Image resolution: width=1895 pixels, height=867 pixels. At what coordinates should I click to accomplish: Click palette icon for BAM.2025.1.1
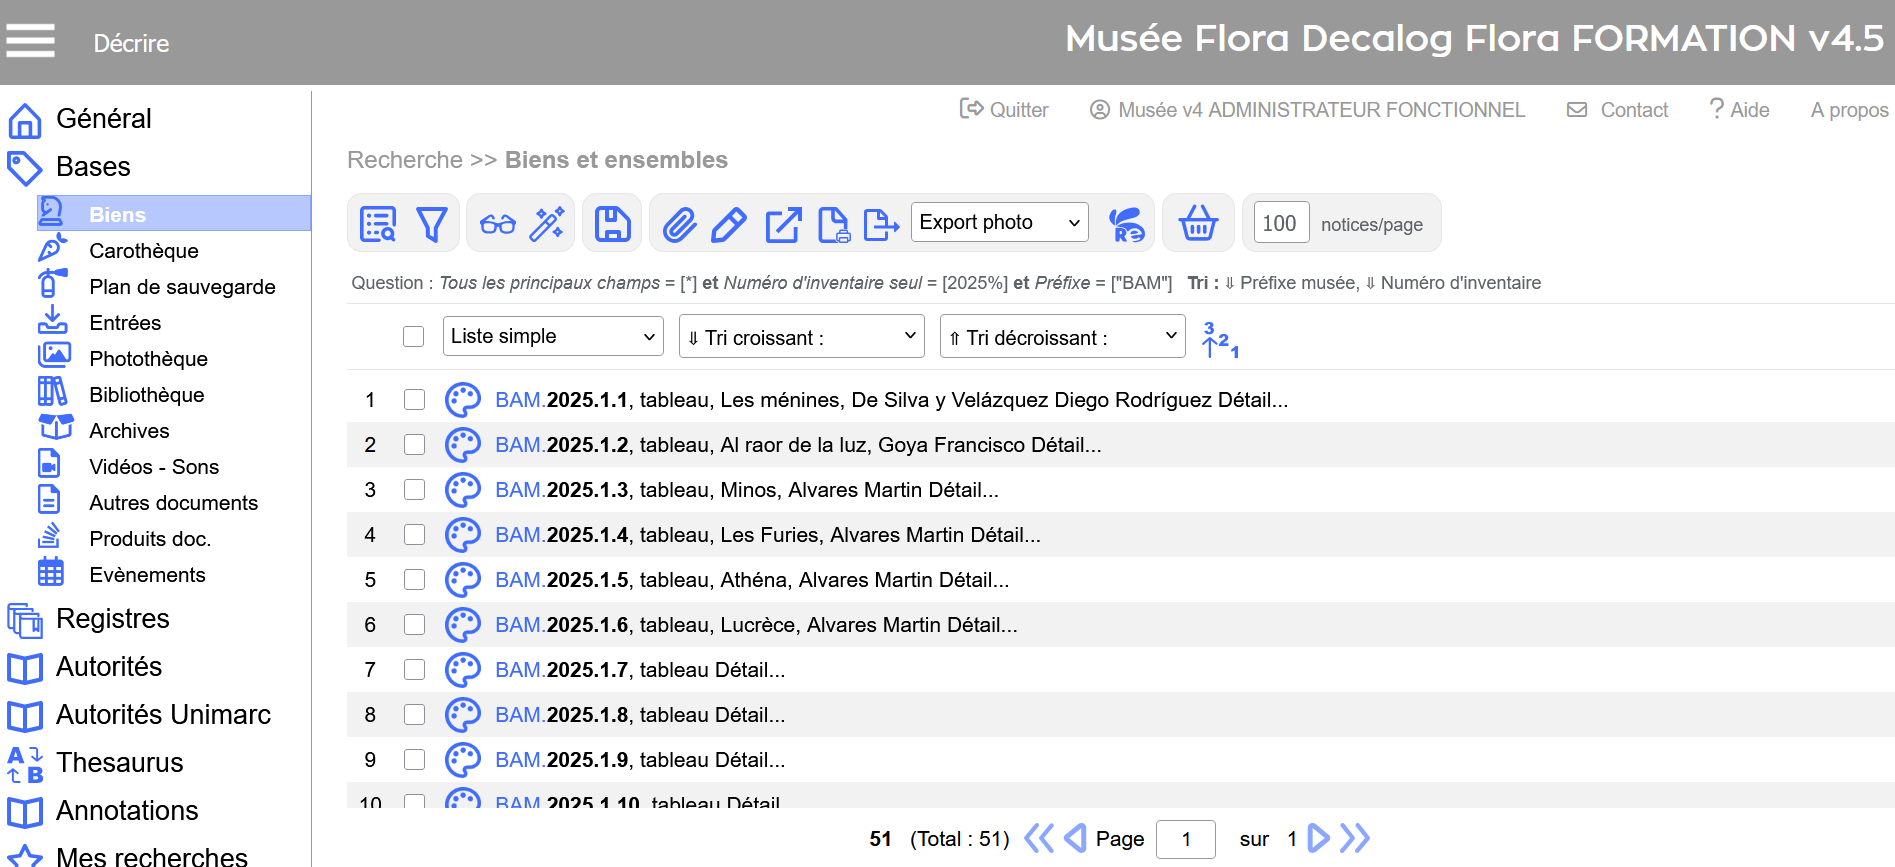pyautogui.click(x=463, y=400)
